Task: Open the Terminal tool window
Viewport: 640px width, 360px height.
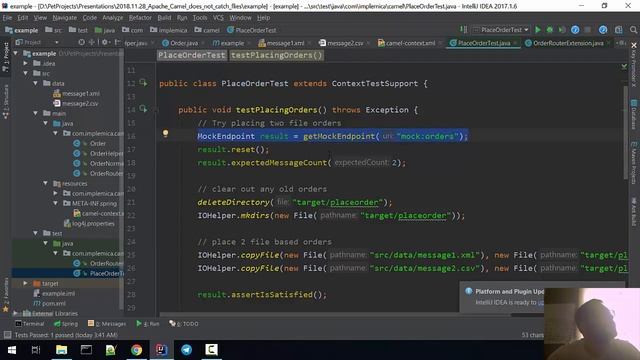Action: pos(29,324)
